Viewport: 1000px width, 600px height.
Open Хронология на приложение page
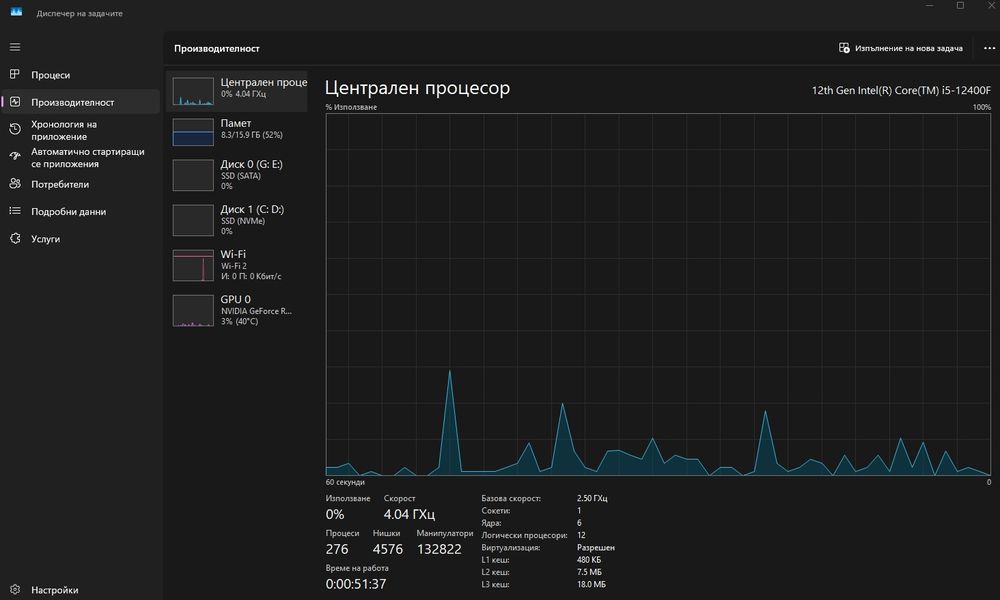(x=80, y=130)
